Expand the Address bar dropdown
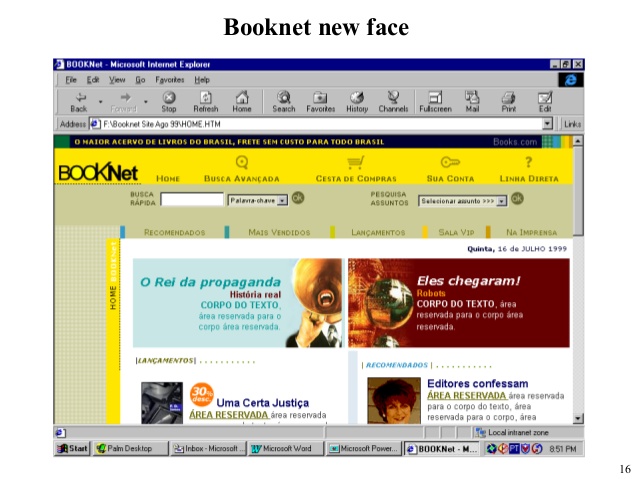638x479 pixels. pos(547,123)
